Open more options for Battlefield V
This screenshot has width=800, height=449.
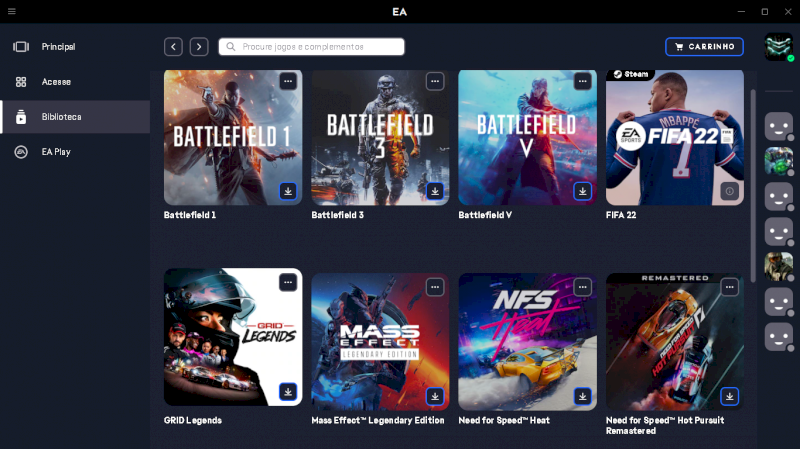(583, 81)
